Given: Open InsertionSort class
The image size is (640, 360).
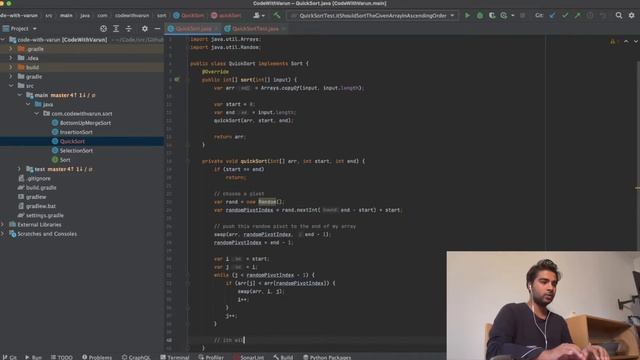Looking at the screenshot, I should point(76,132).
